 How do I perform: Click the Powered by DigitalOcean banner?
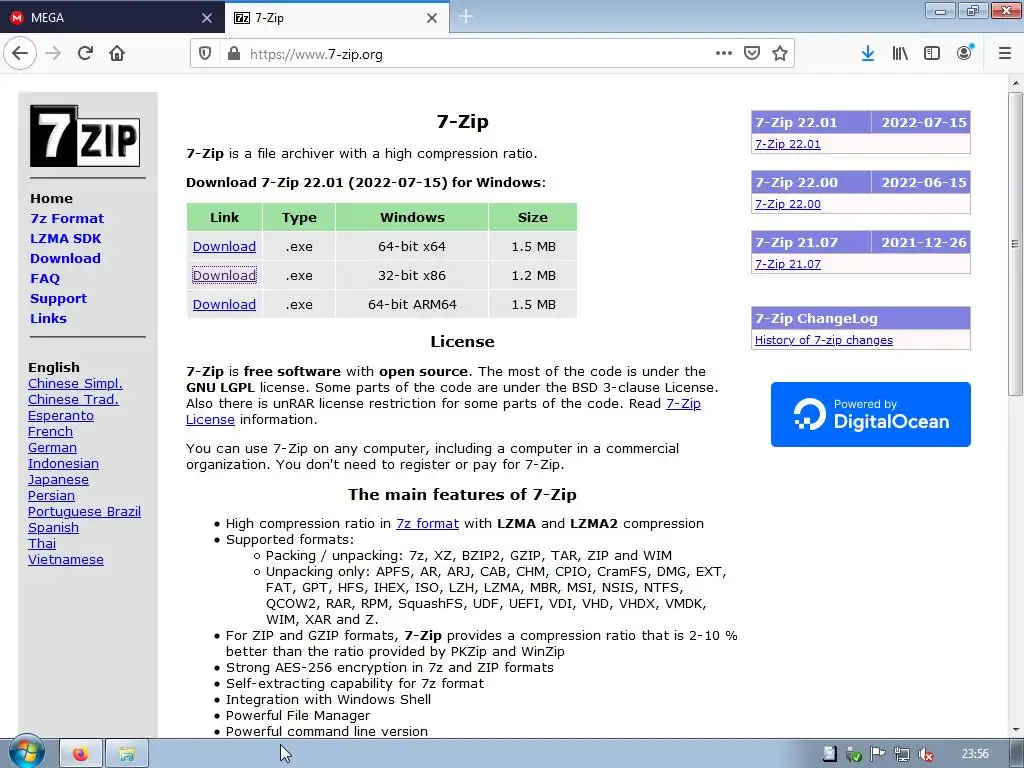871,415
